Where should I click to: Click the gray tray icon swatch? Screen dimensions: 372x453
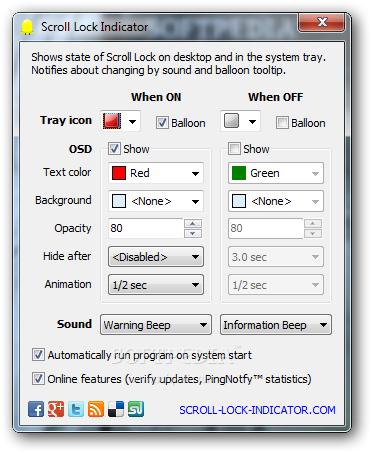click(232, 120)
